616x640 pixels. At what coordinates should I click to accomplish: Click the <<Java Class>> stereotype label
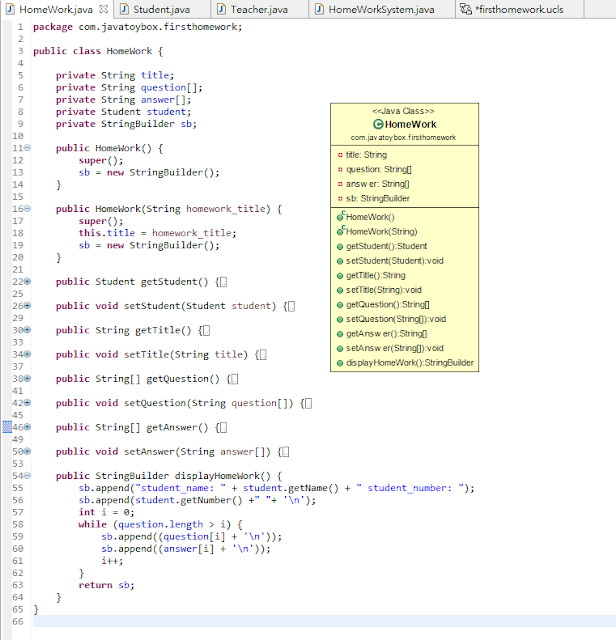(x=403, y=111)
